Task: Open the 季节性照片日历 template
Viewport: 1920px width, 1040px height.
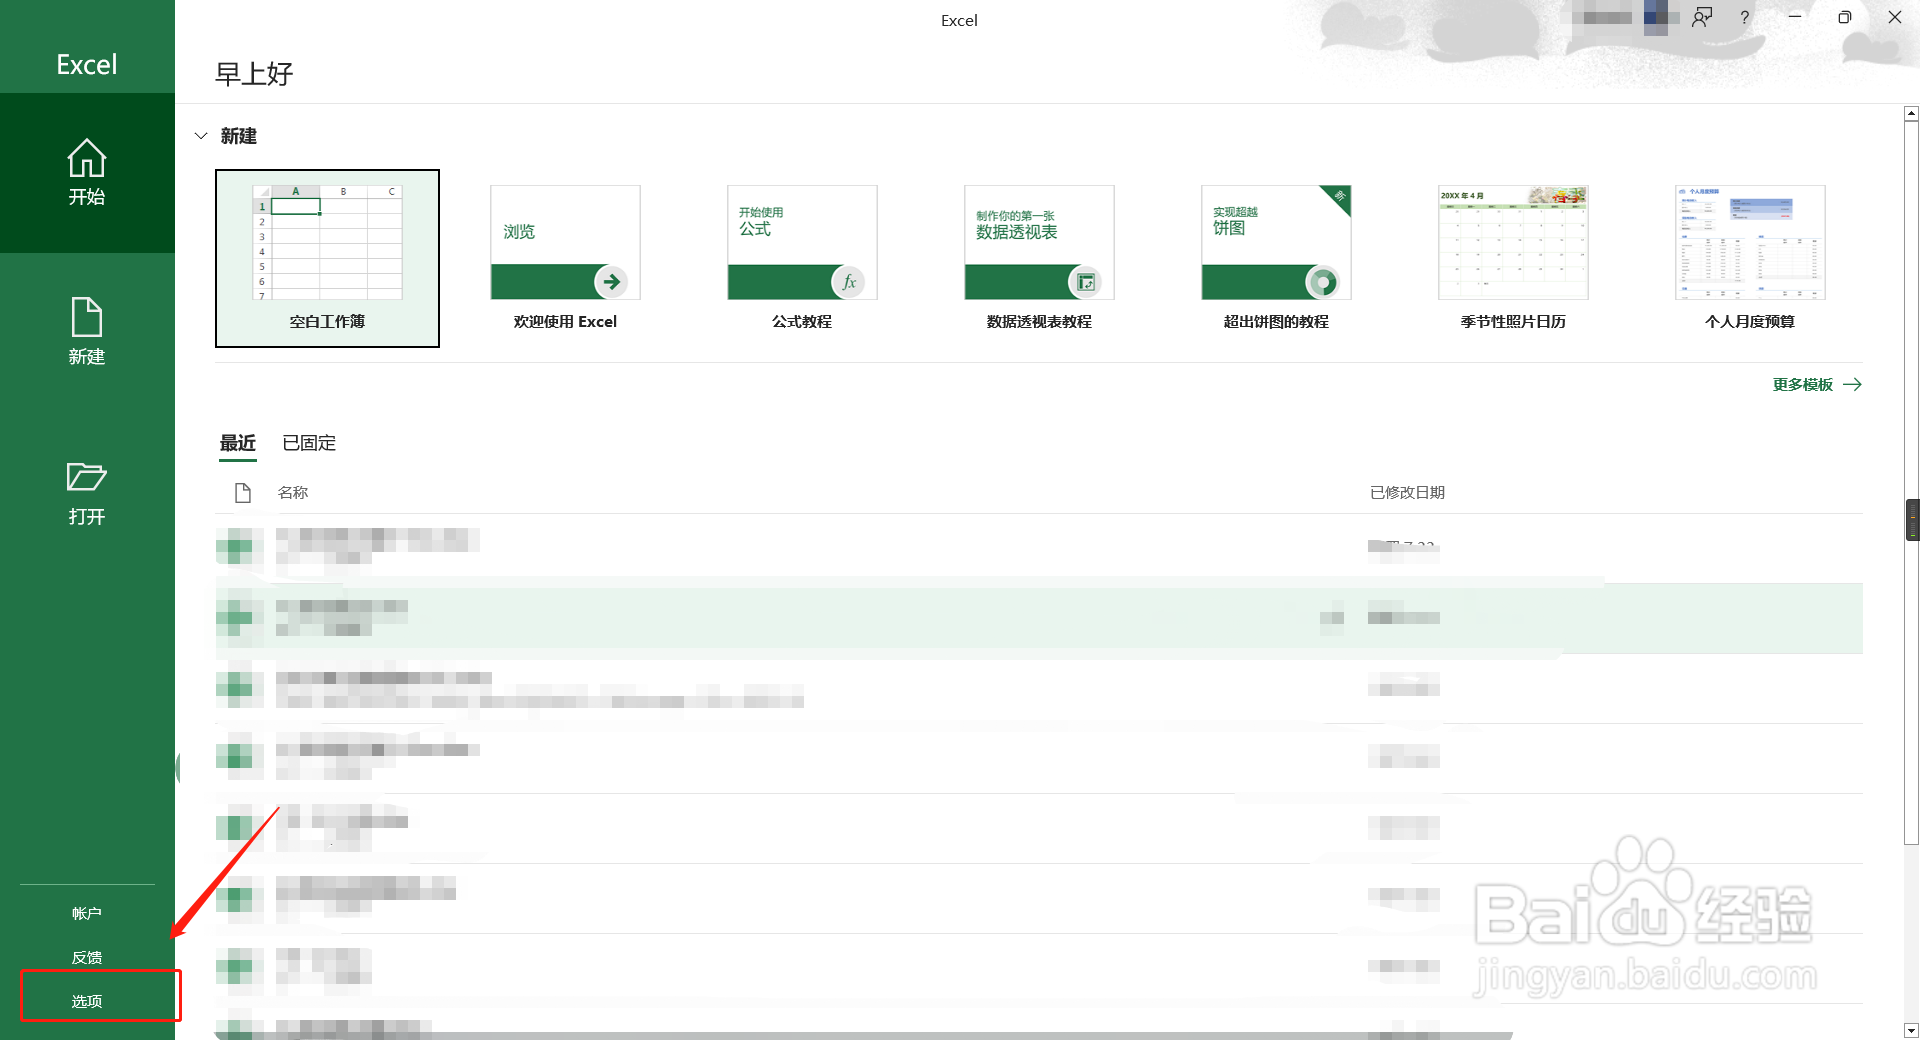Action: [x=1513, y=258]
